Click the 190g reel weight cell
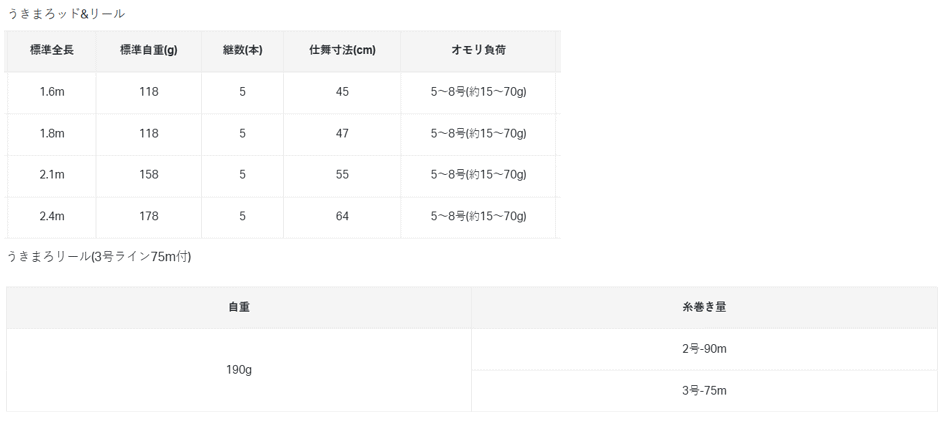950x428 pixels. point(239,370)
